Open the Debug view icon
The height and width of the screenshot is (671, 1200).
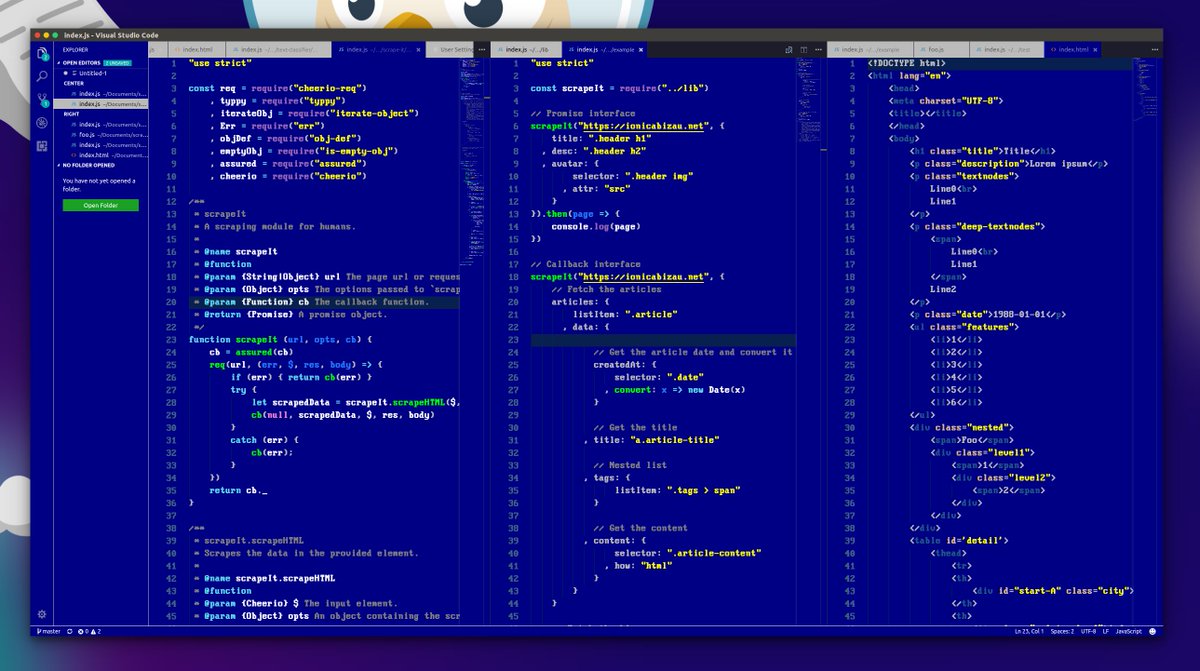[42, 122]
